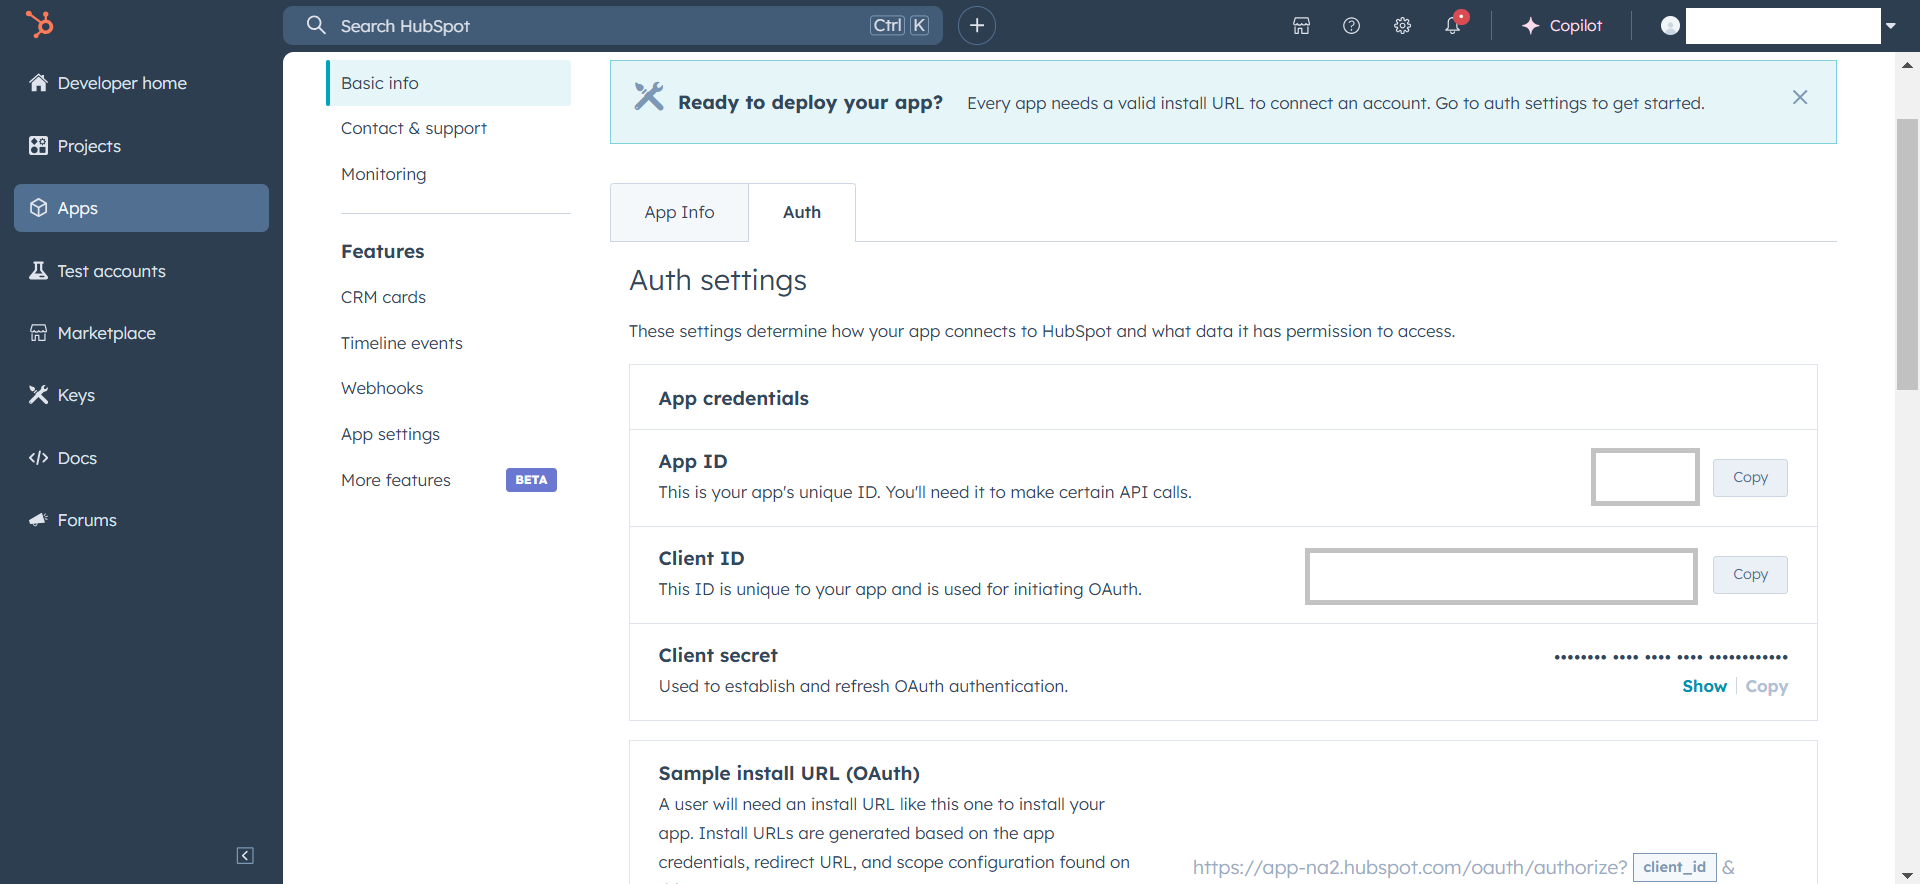Click the App credentials heading

733,398
